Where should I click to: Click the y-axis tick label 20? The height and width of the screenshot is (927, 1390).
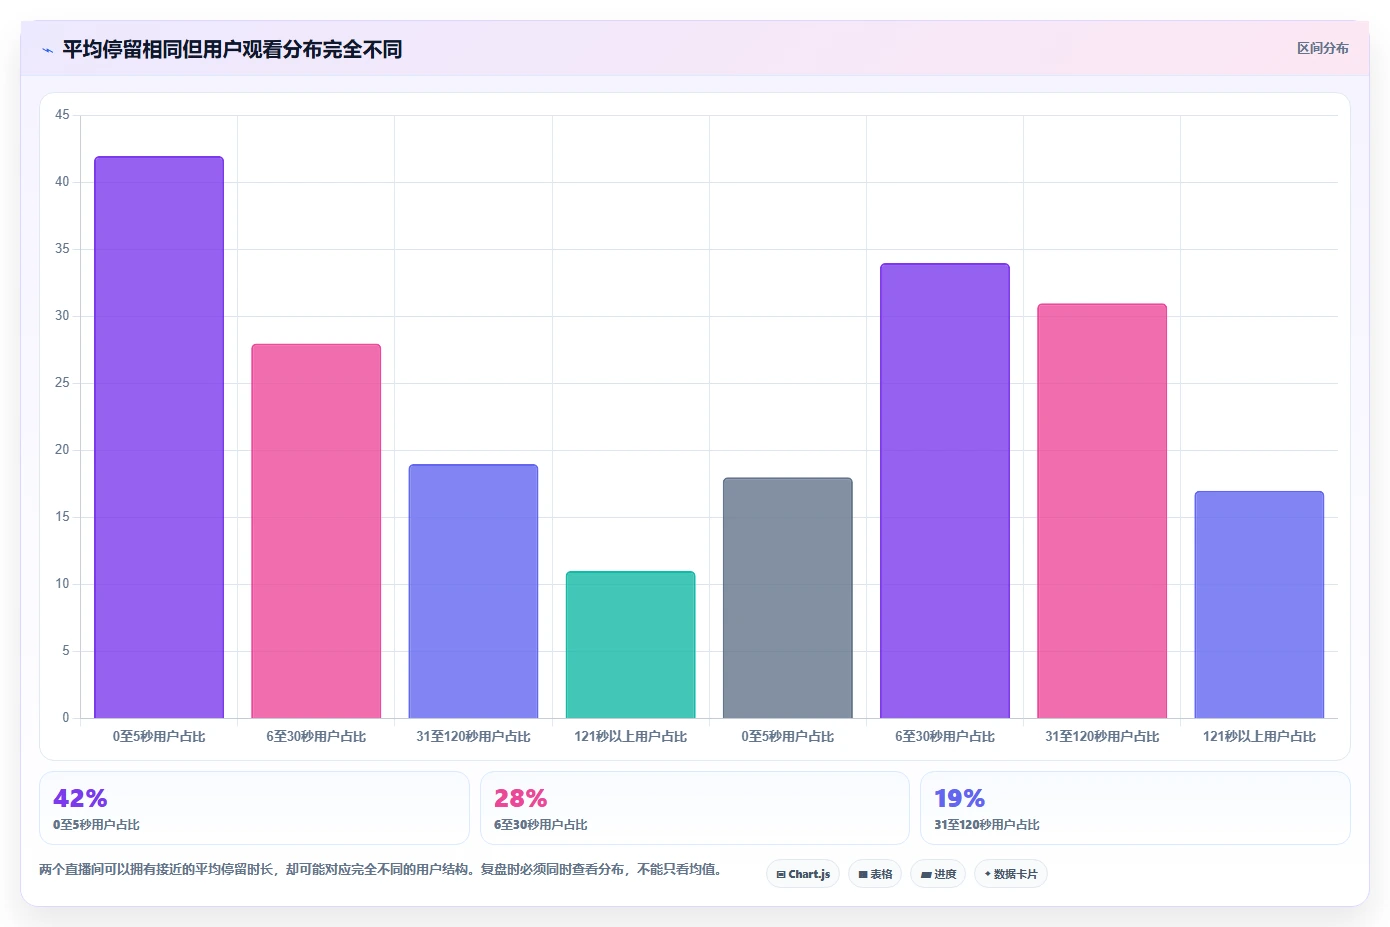(62, 450)
